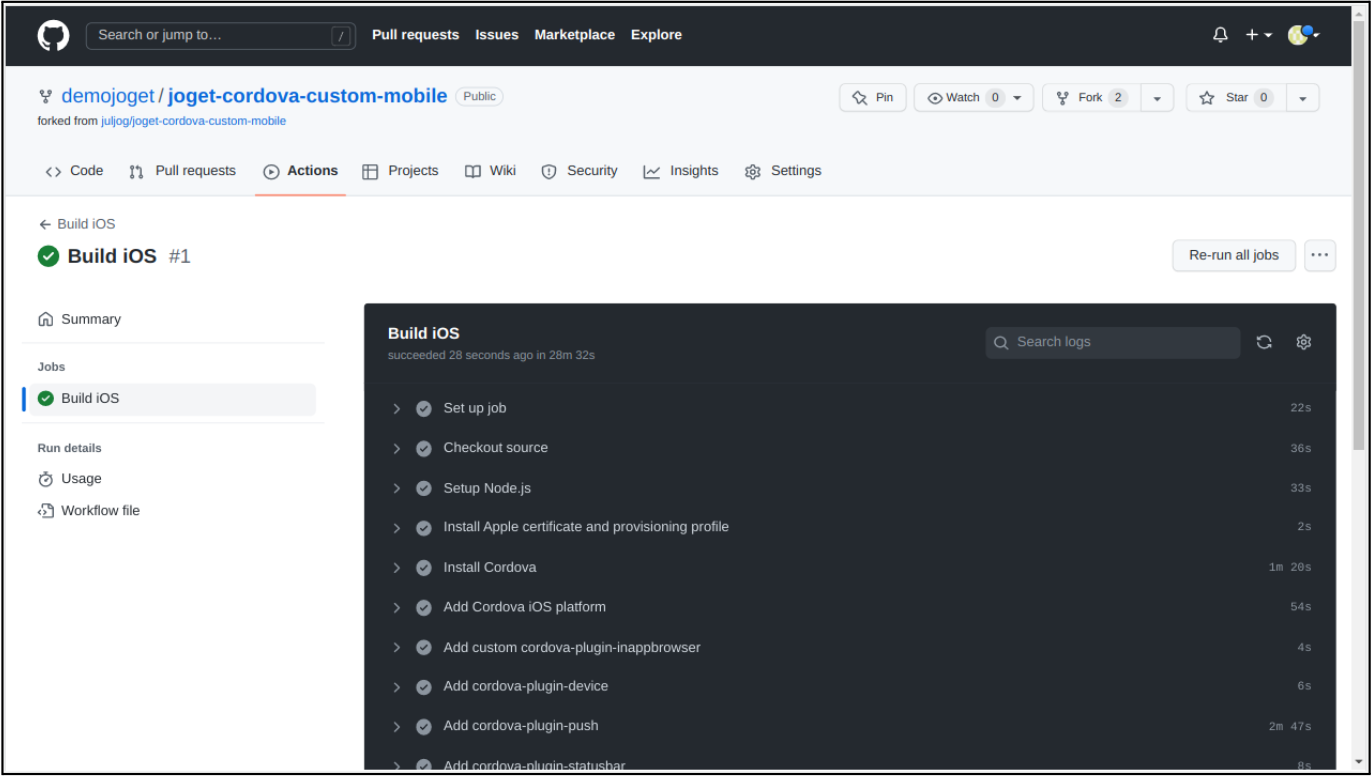Open the plus create-new menu
Screen dimensions: 1371x777
(x=1258, y=35)
